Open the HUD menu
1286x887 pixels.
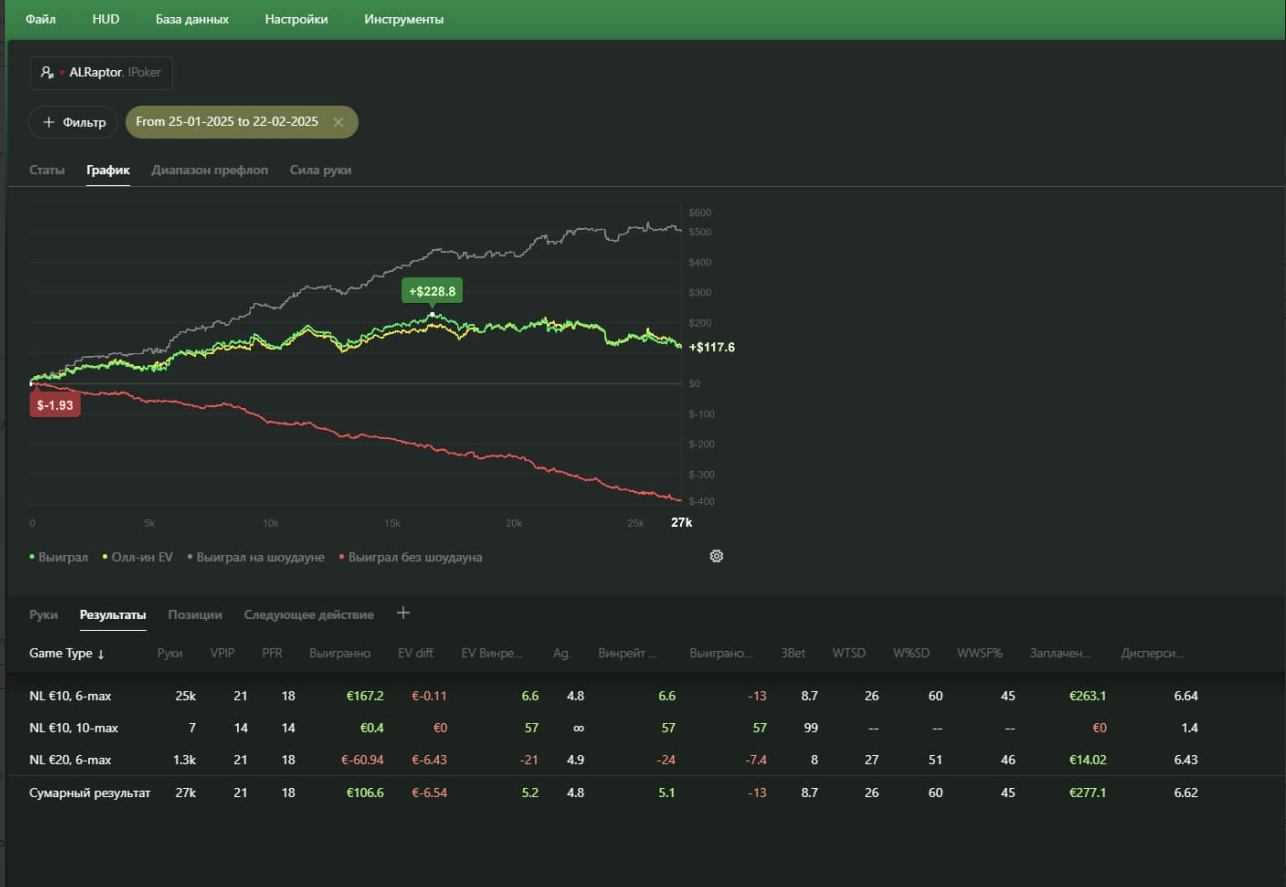pyautogui.click(x=105, y=19)
